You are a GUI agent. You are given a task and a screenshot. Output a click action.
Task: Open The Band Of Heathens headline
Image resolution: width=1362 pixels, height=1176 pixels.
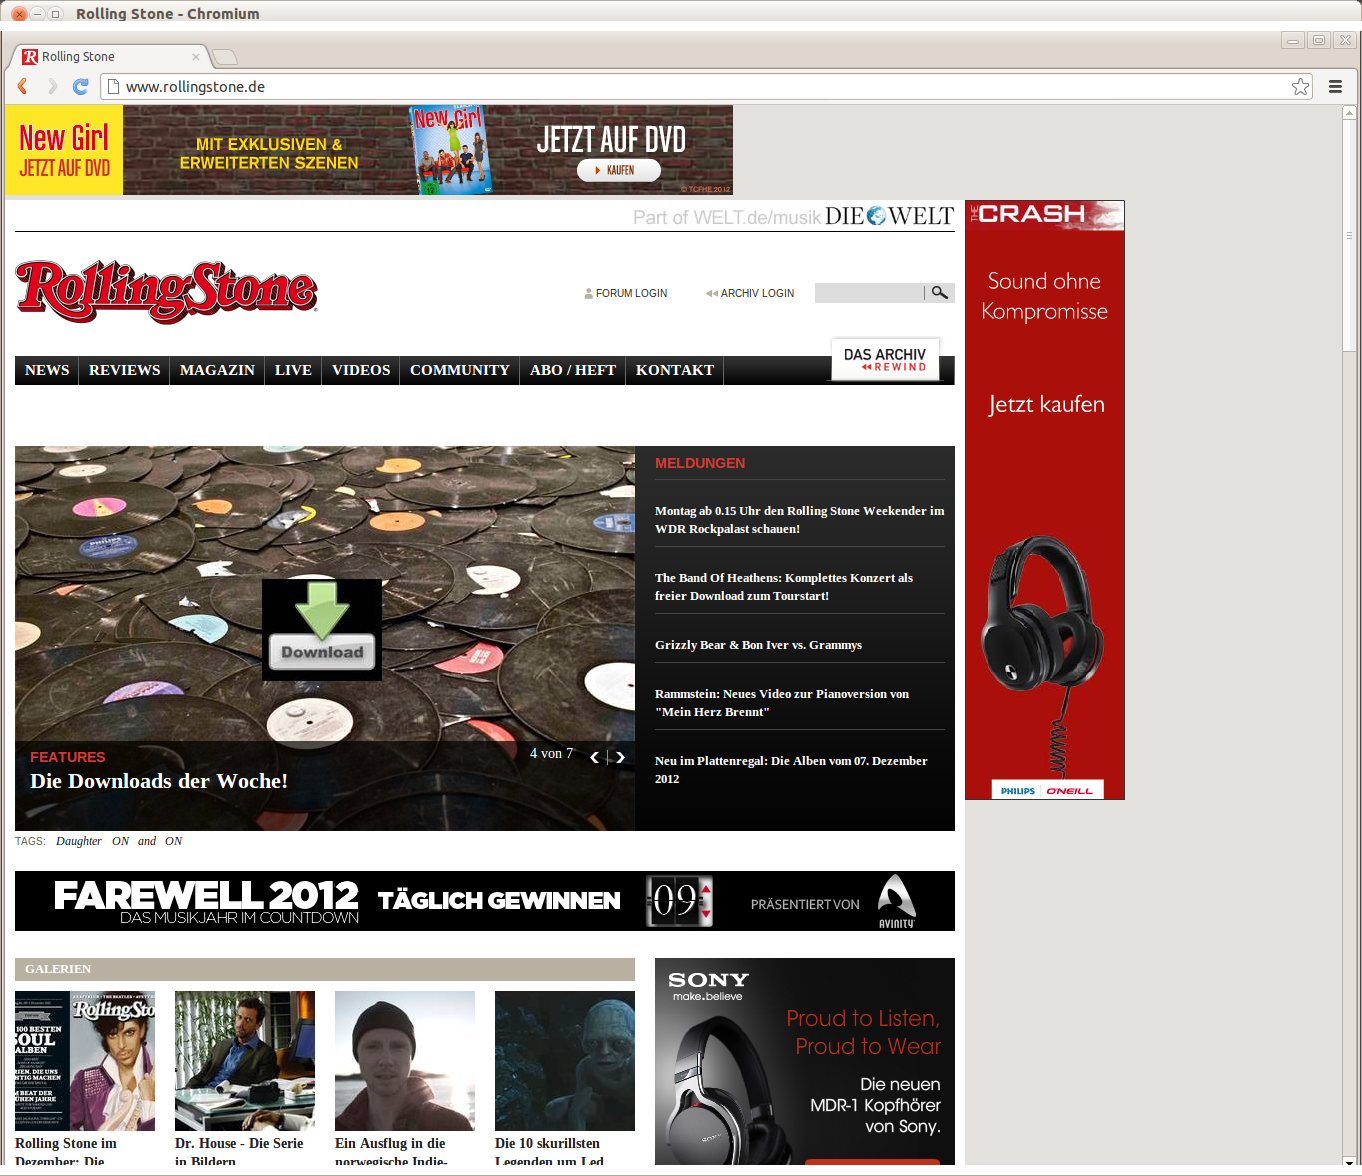[x=784, y=587]
